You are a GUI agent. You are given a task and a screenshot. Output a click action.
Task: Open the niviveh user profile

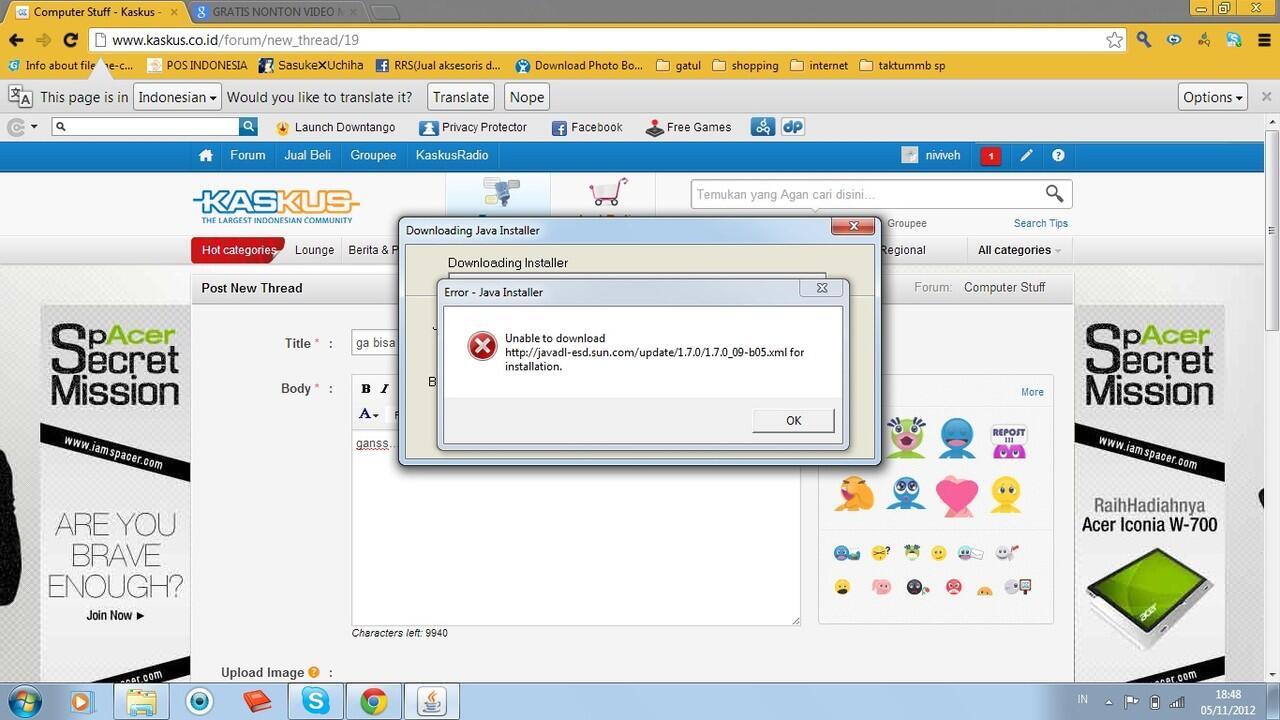pos(931,155)
